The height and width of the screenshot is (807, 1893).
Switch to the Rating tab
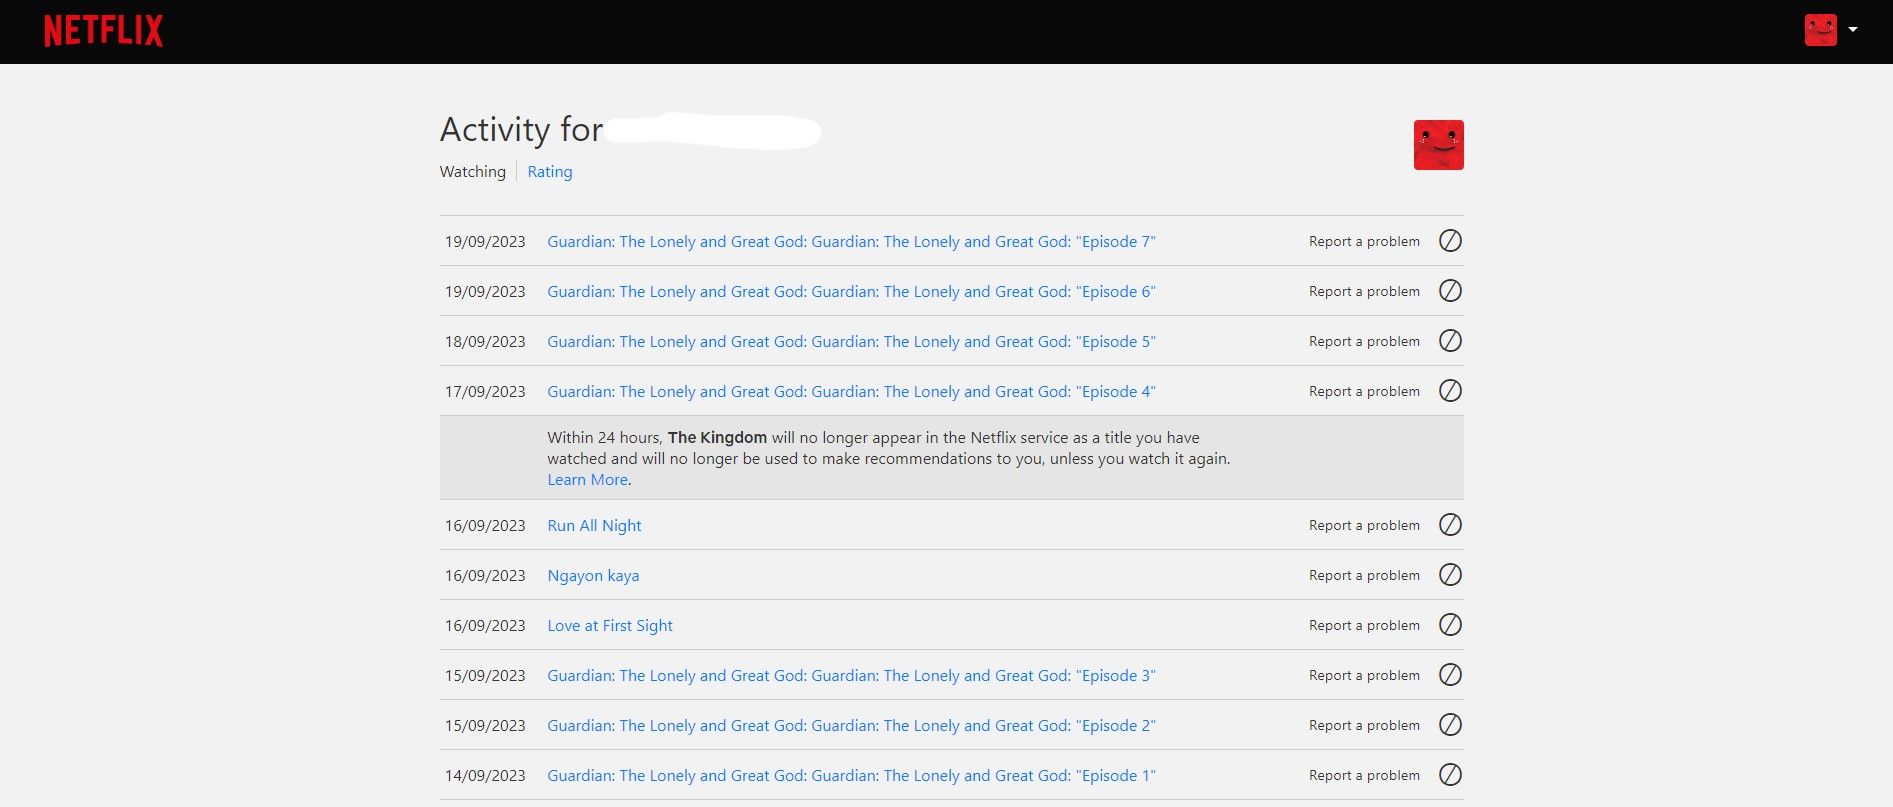(x=550, y=172)
